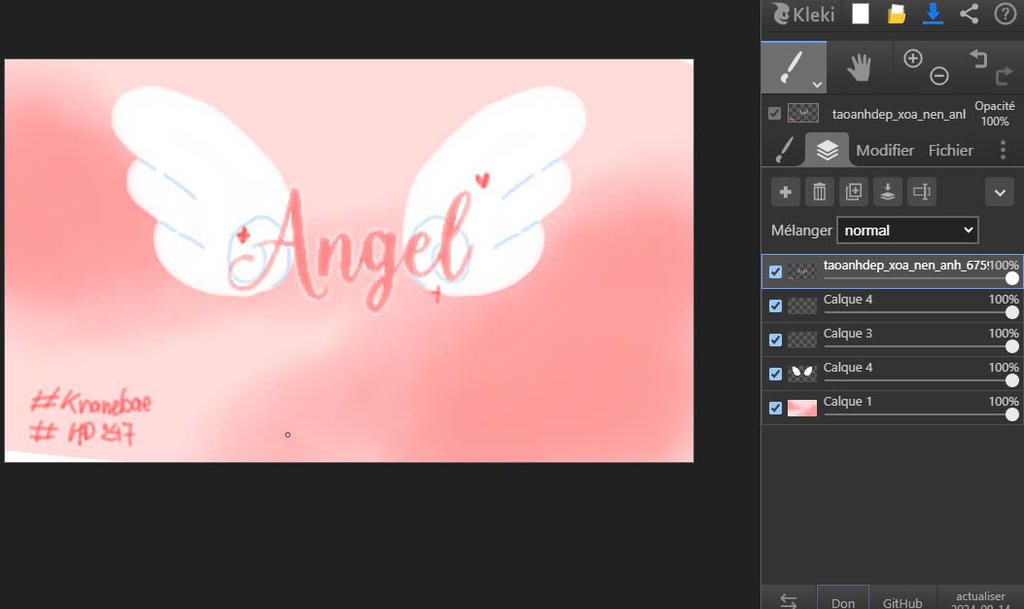This screenshot has width=1024, height=609.
Task: Delete layer using trash icon
Action: [819, 192]
